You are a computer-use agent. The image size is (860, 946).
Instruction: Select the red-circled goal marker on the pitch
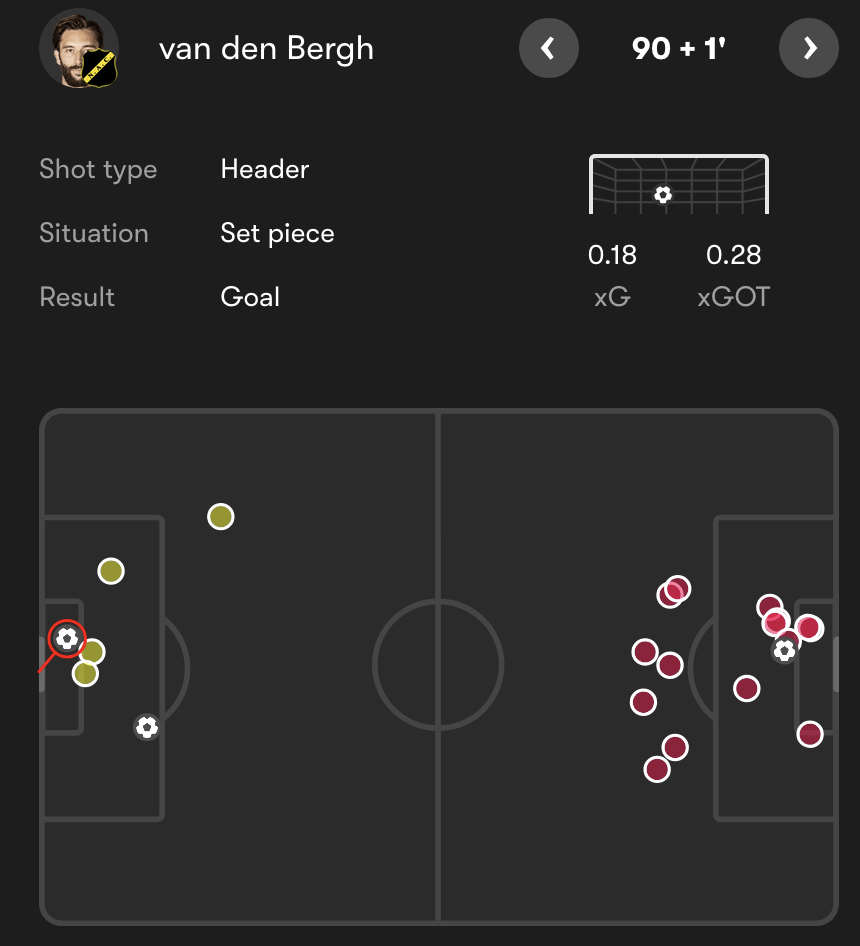coord(67,638)
